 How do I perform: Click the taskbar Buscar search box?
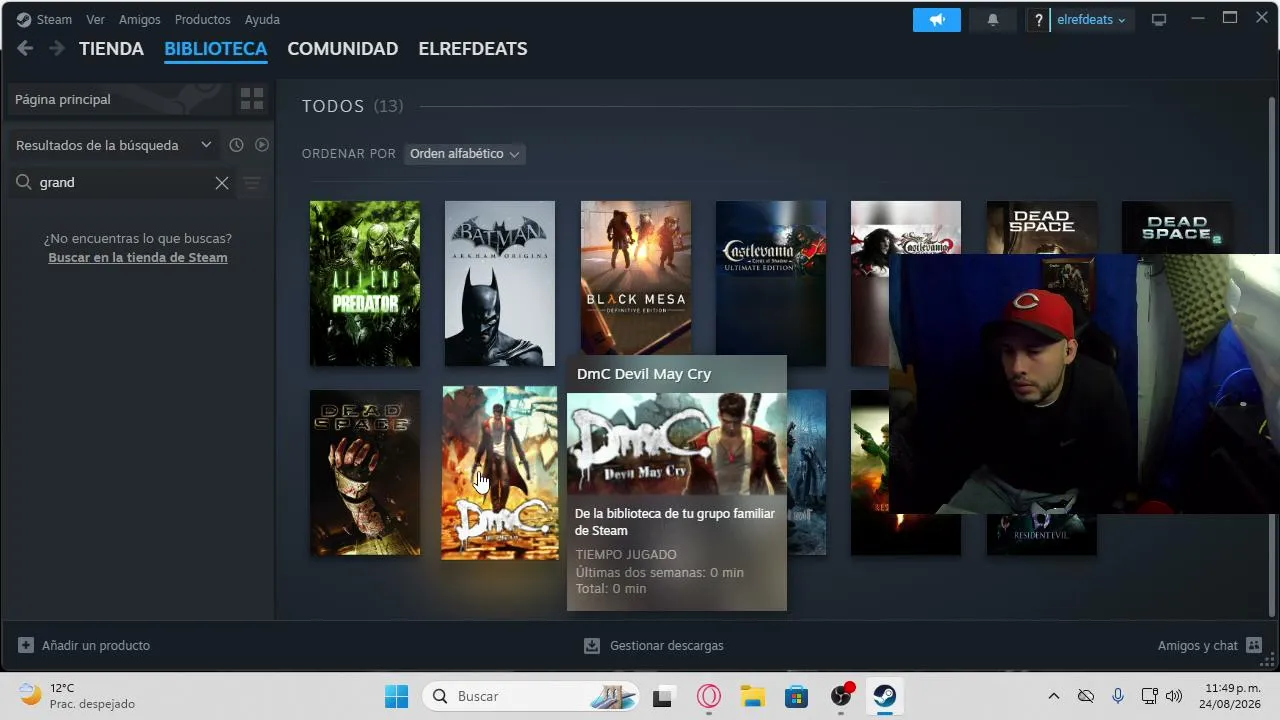[531, 696]
